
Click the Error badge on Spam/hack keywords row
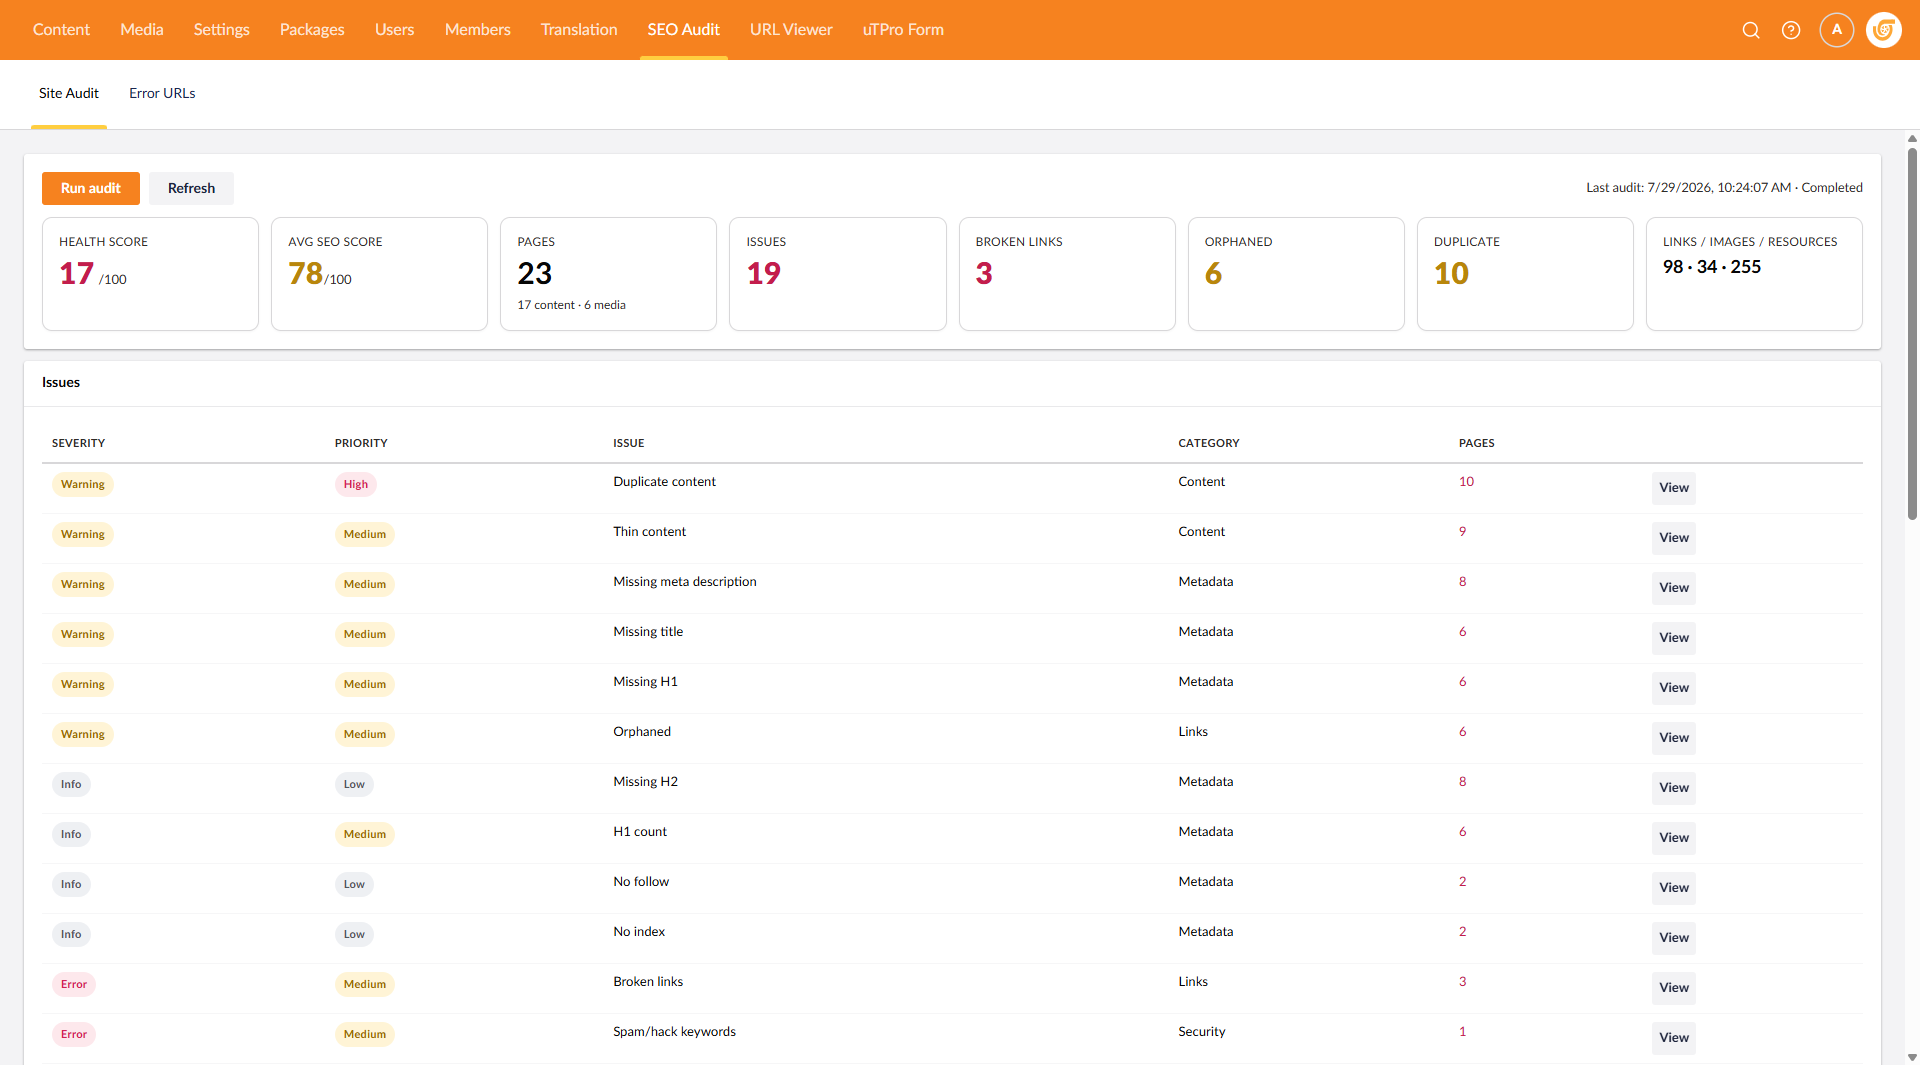(x=74, y=1034)
